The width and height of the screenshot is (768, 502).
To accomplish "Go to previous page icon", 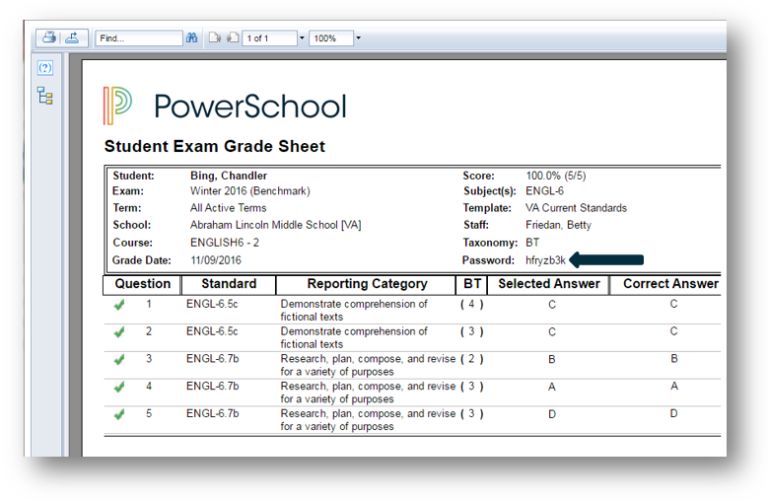I will pyautogui.click(x=233, y=38).
